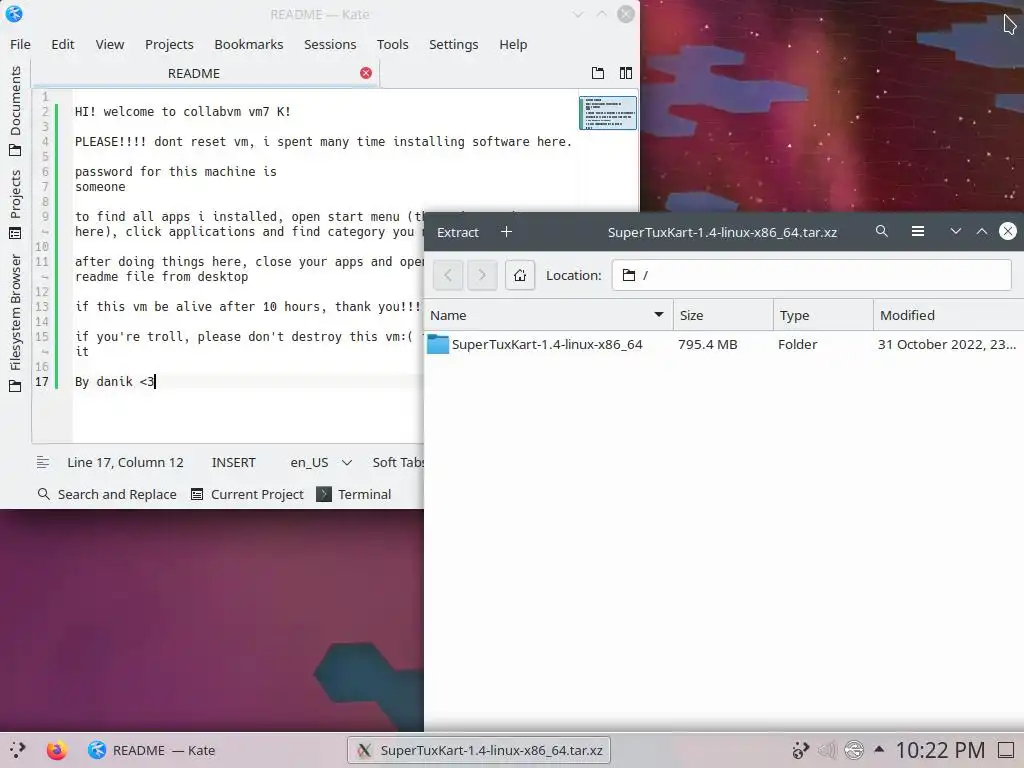Click the quick open document icon in Kate
The width and height of the screenshot is (1024, 768).
pyautogui.click(x=598, y=73)
